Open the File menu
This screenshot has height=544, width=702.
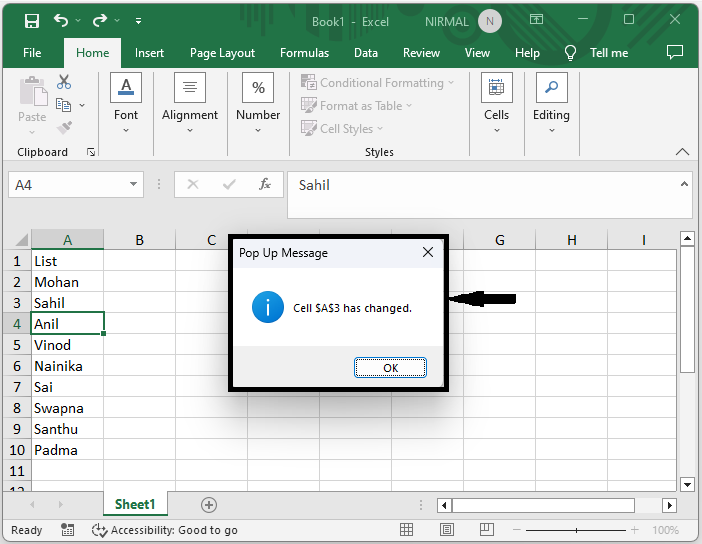(x=32, y=53)
